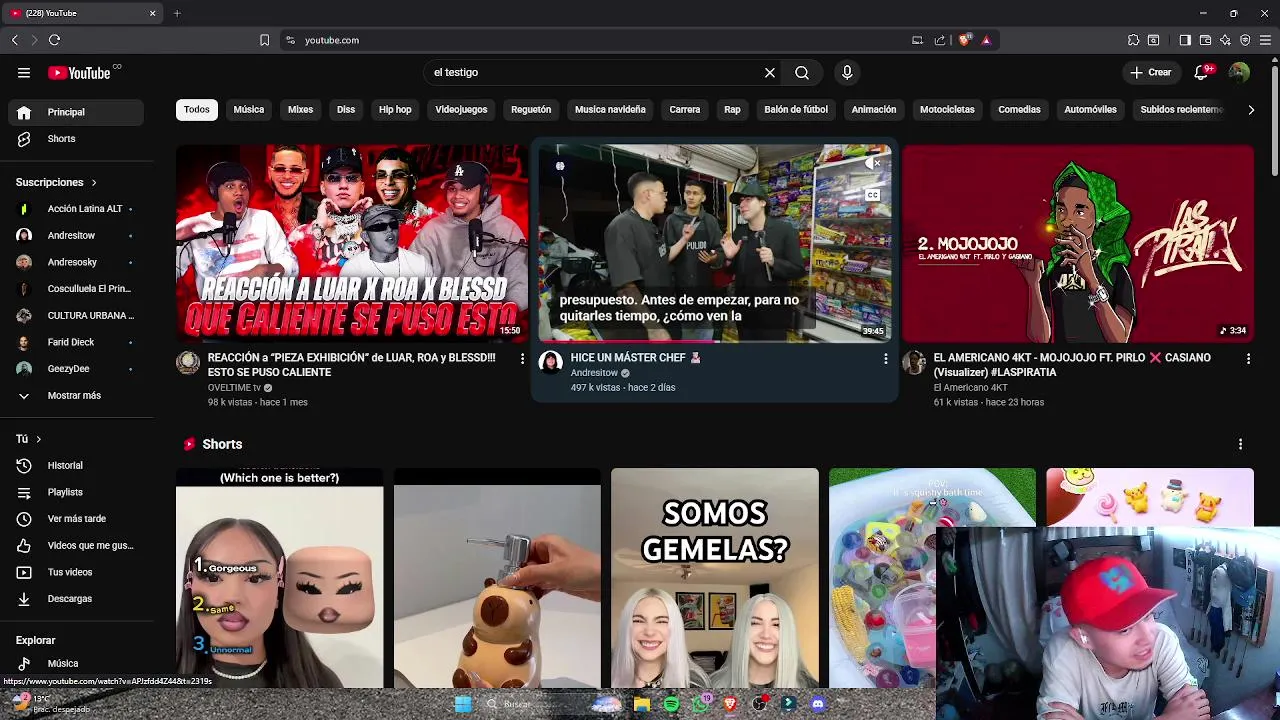Bookmark this page in the toolbar
This screenshot has width=1280, height=720.
click(264, 40)
